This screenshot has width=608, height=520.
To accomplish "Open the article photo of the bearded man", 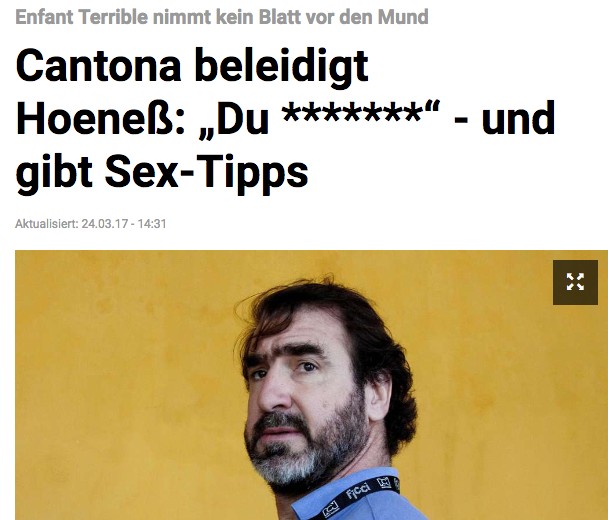I will tap(311, 385).
